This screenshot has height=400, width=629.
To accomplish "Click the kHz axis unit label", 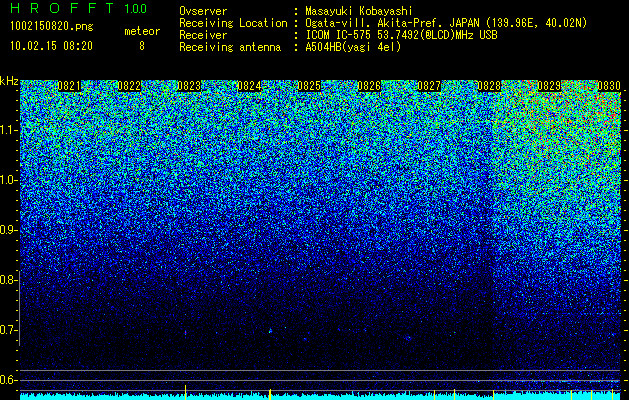I will [9, 81].
